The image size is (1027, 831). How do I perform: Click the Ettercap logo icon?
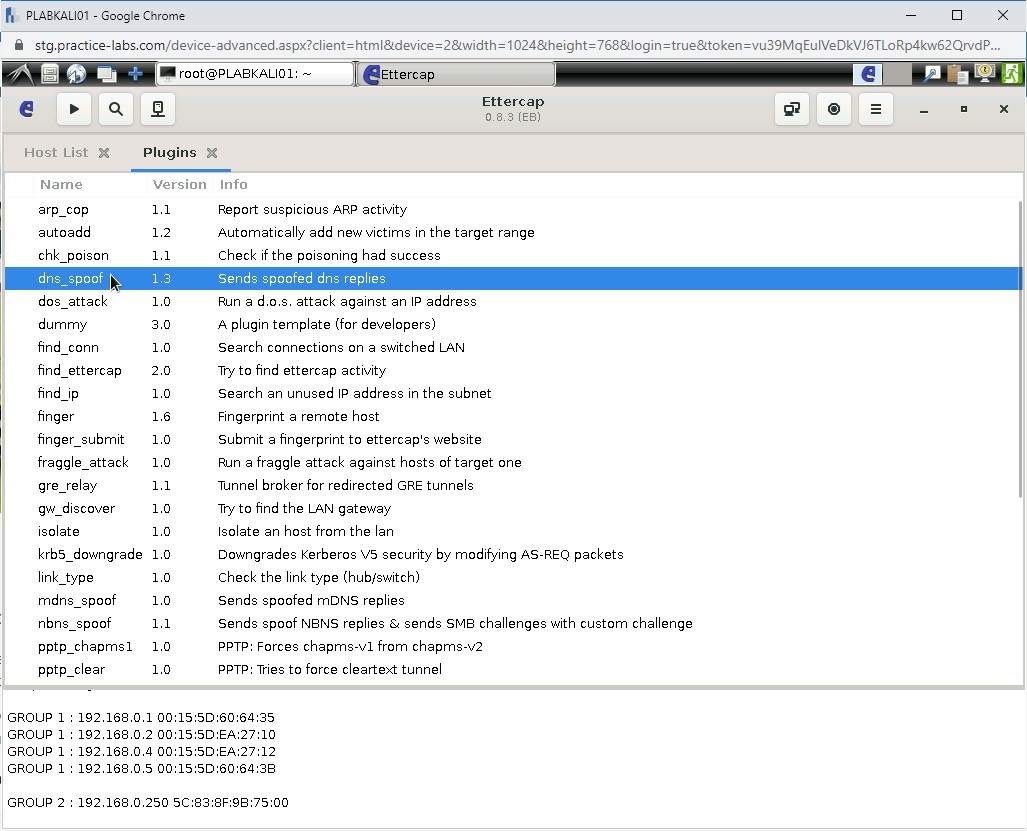26,109
